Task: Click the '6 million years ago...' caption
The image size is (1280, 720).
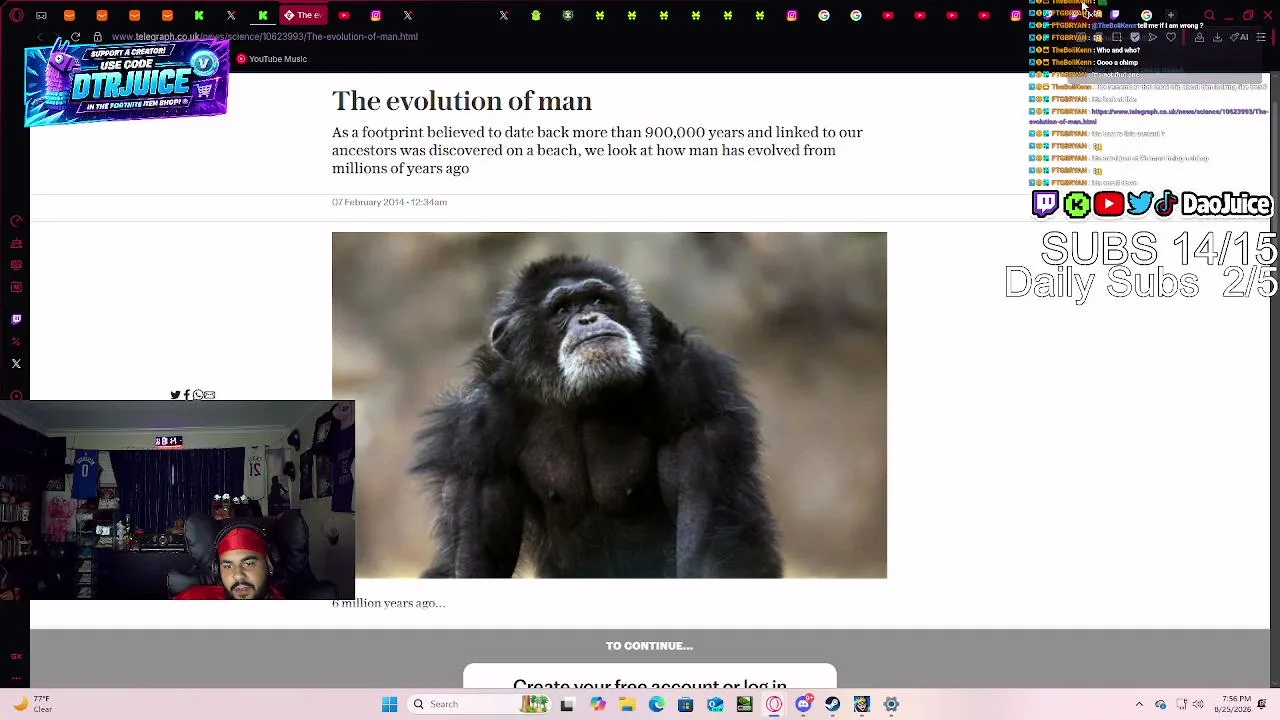Action: click(x=388, y=603)
